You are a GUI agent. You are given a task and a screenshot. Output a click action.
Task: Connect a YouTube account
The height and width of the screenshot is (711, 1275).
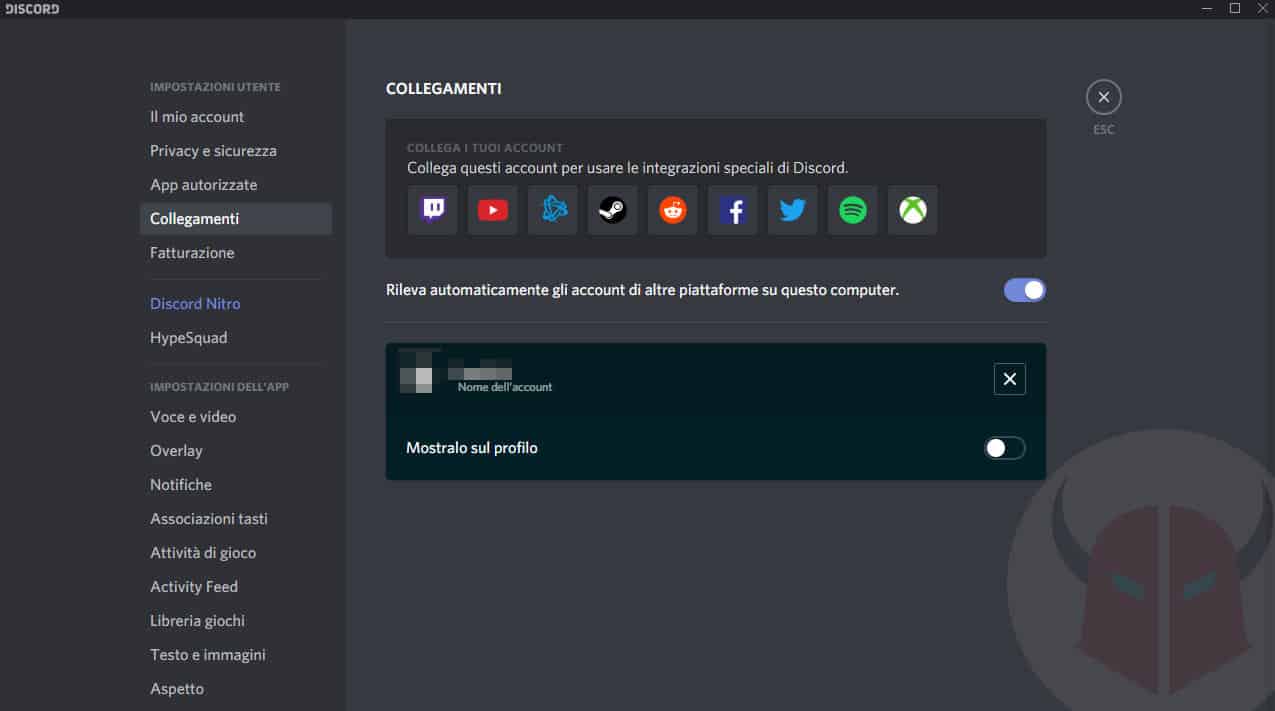493,210
